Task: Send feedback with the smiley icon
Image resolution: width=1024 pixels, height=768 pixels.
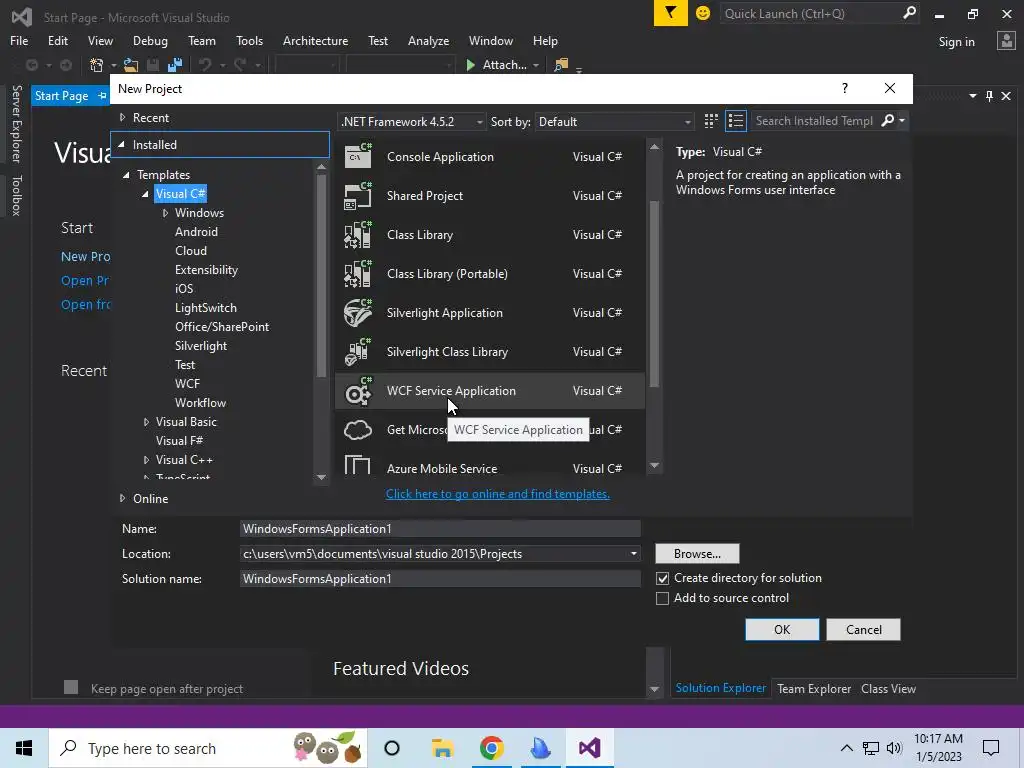Action: 703,13
